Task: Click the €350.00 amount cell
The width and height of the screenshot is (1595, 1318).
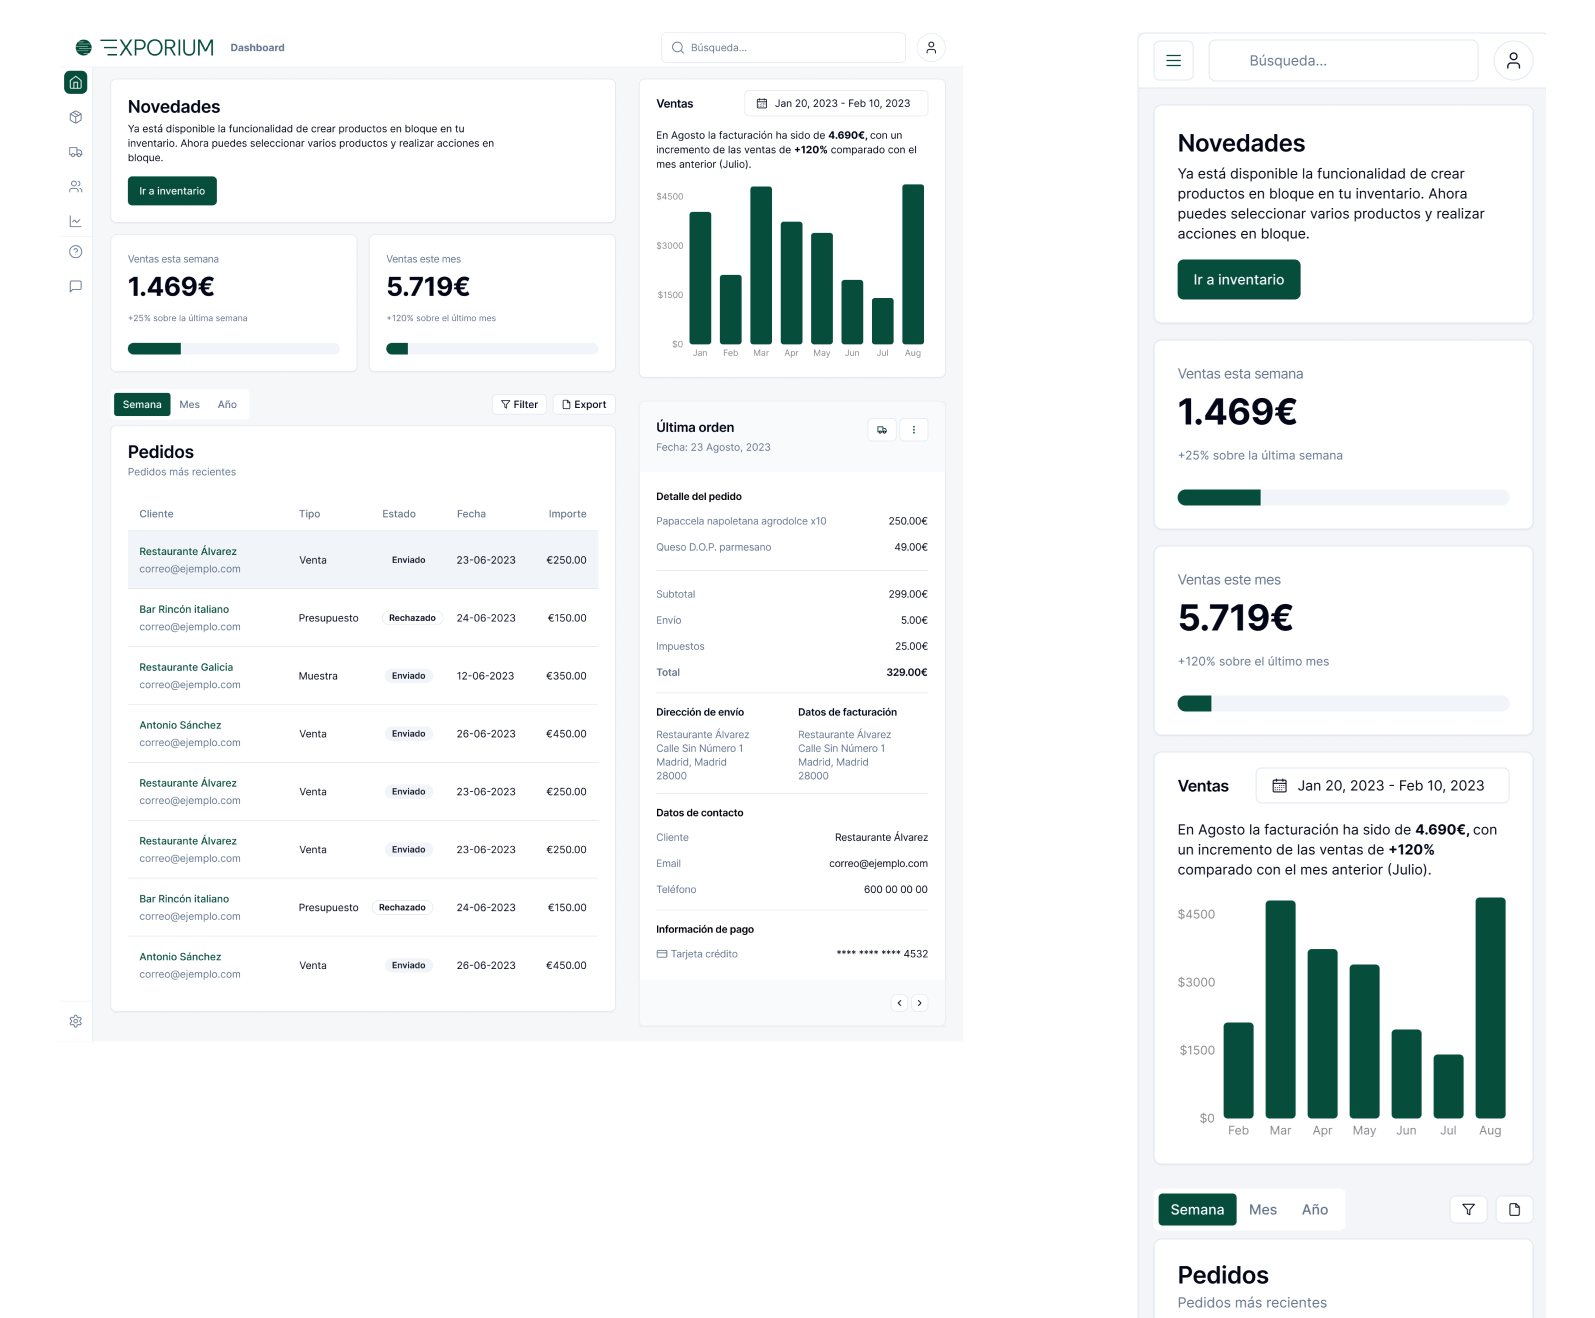Action: pos(566,676)
